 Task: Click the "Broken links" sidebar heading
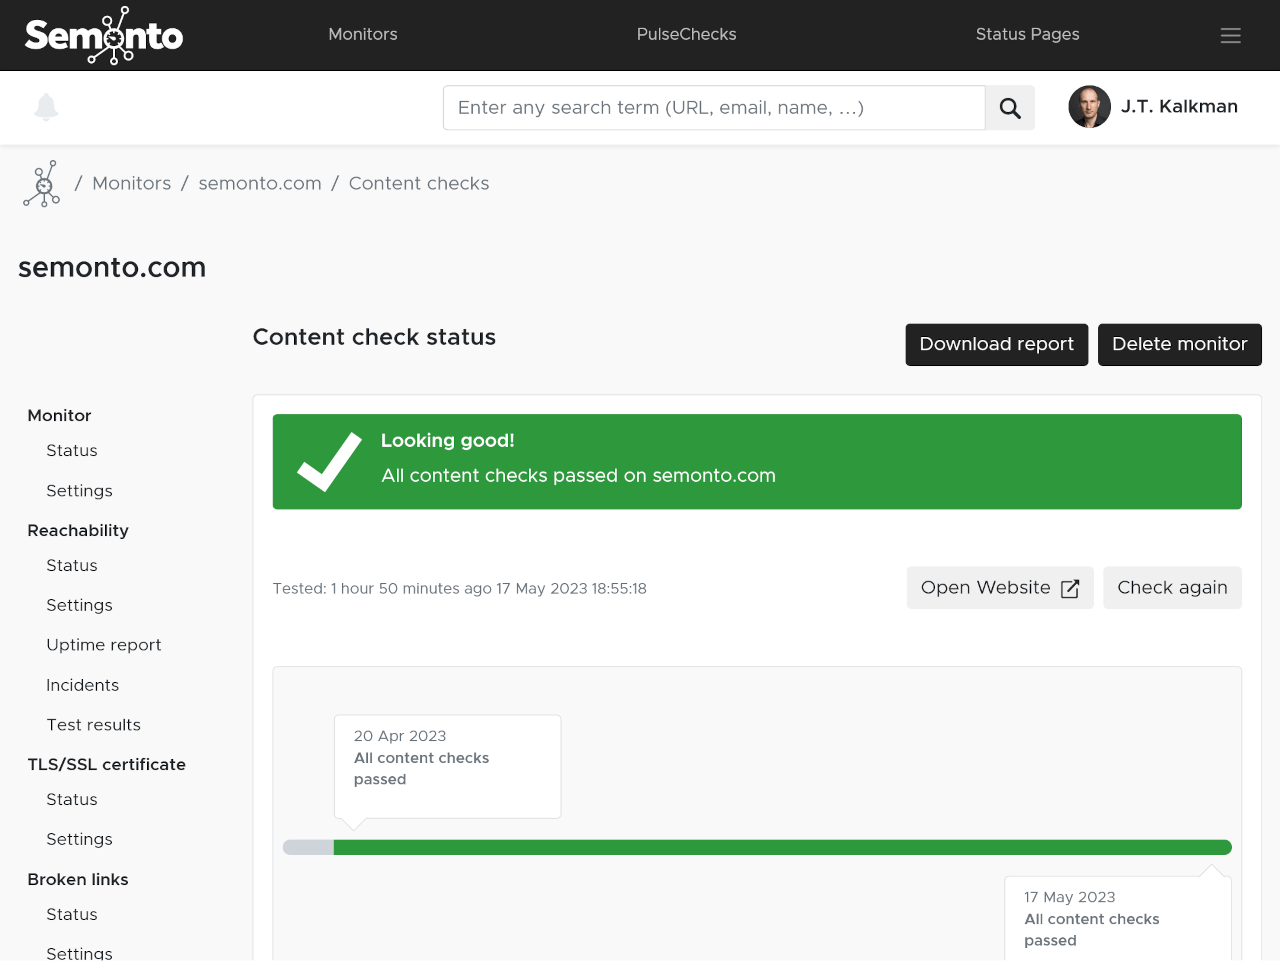78,880
